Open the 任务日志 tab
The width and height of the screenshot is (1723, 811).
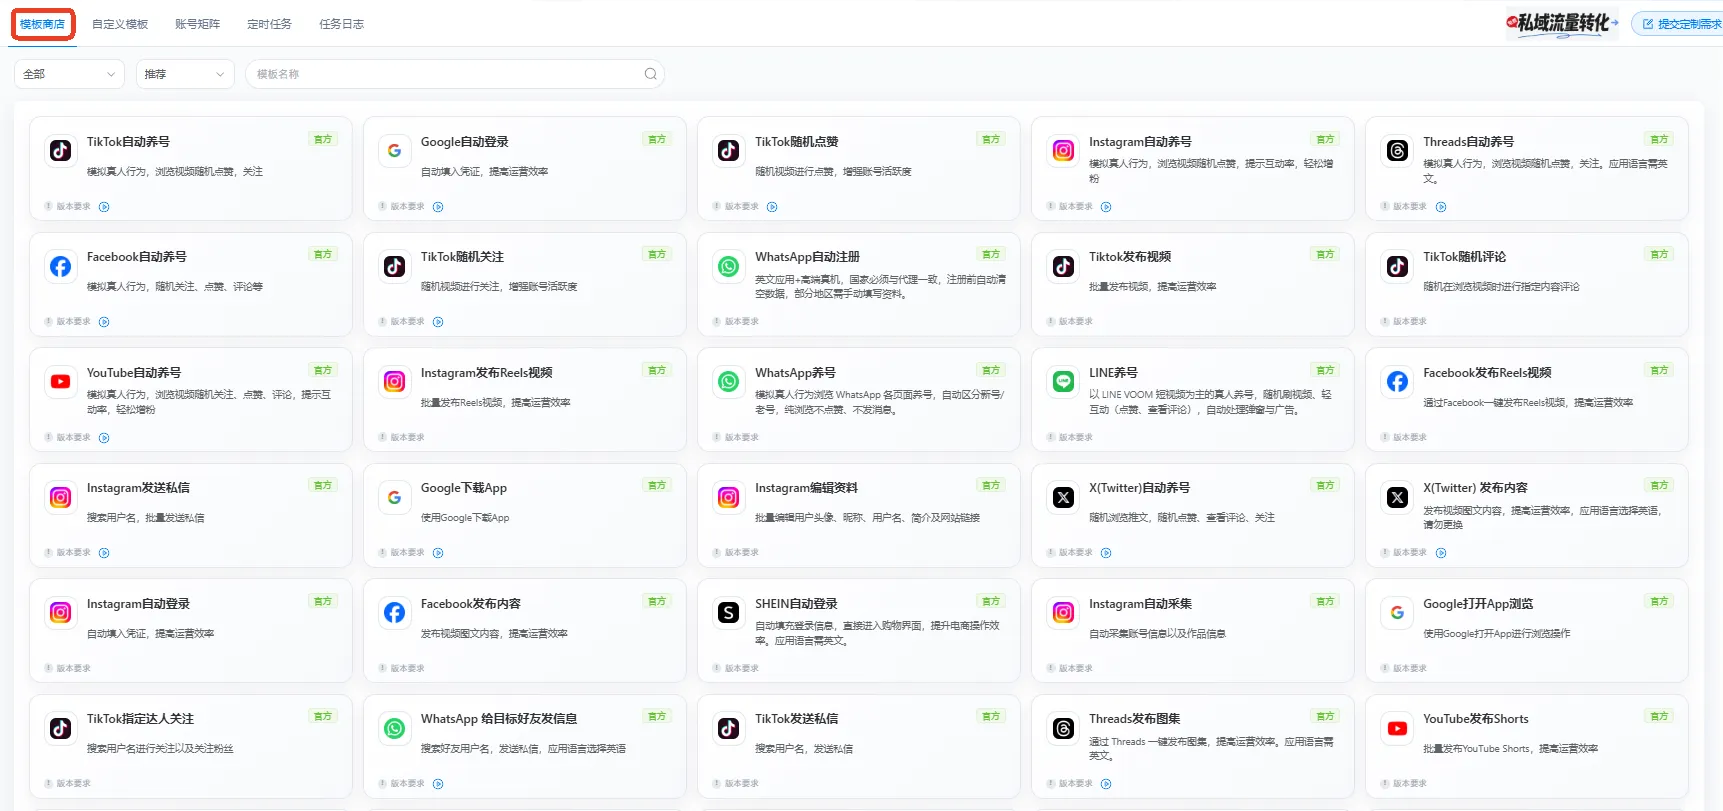click(x=341, y=24)
